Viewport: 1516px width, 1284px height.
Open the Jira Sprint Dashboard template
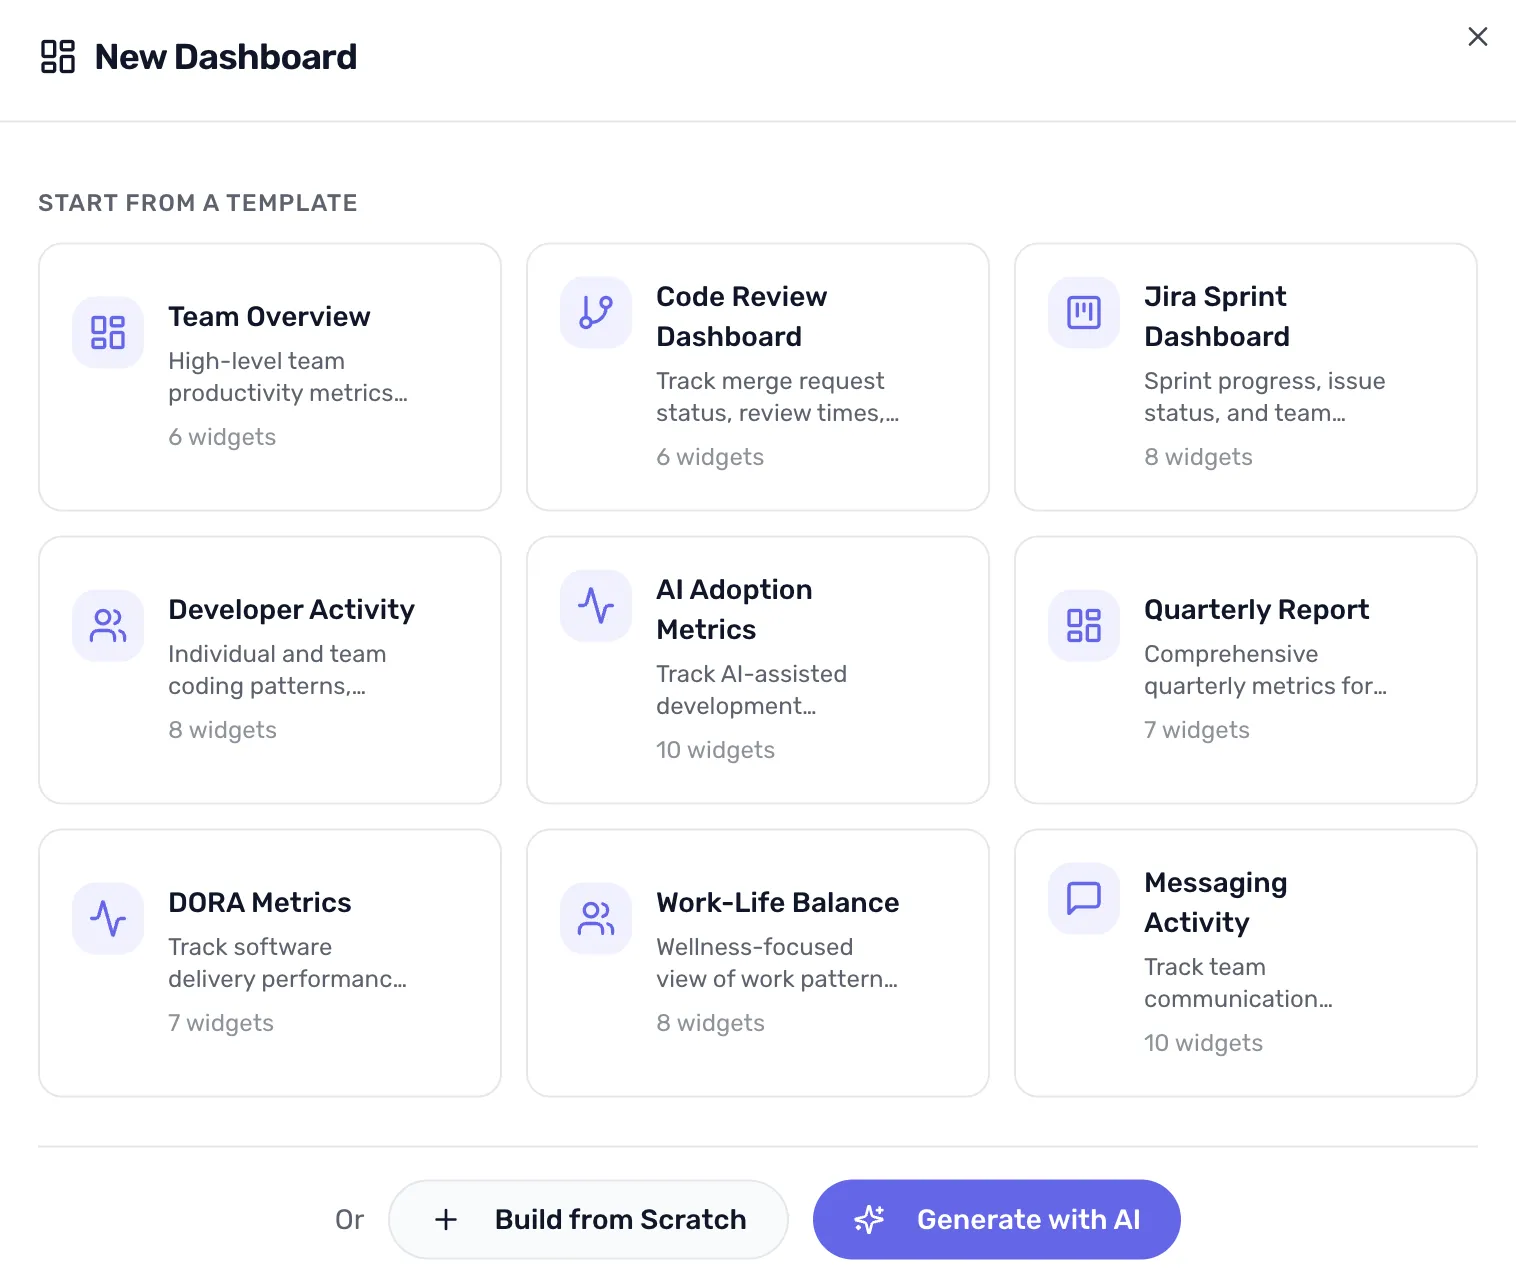[1245, 377]
